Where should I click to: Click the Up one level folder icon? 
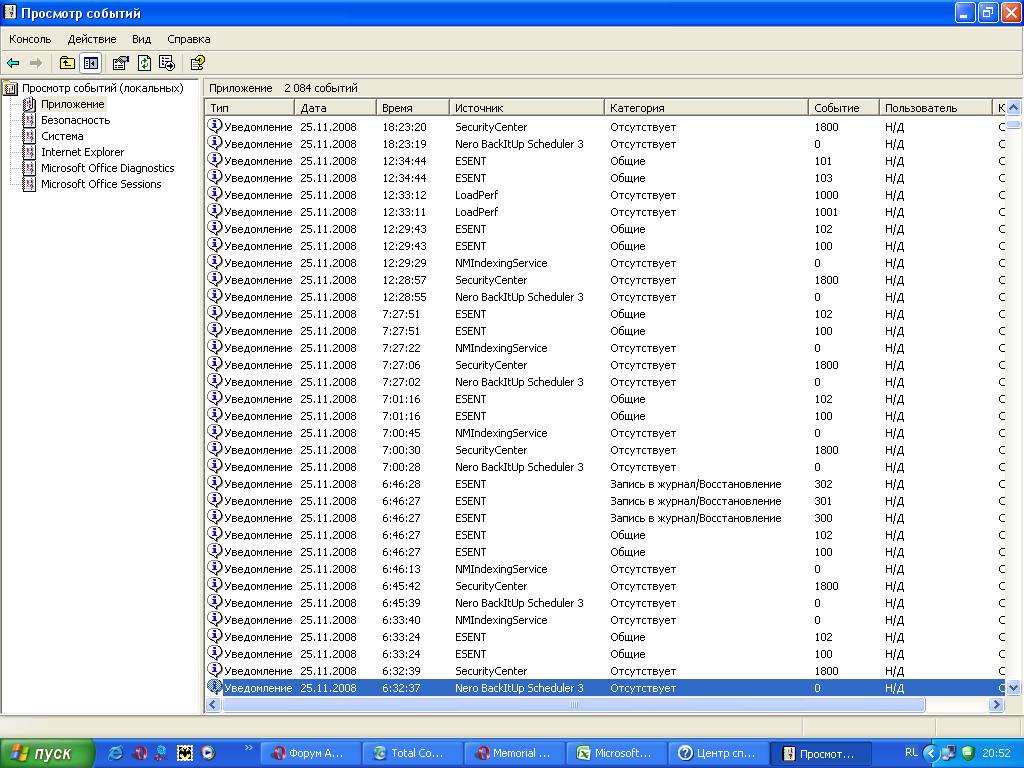[67, 63]
